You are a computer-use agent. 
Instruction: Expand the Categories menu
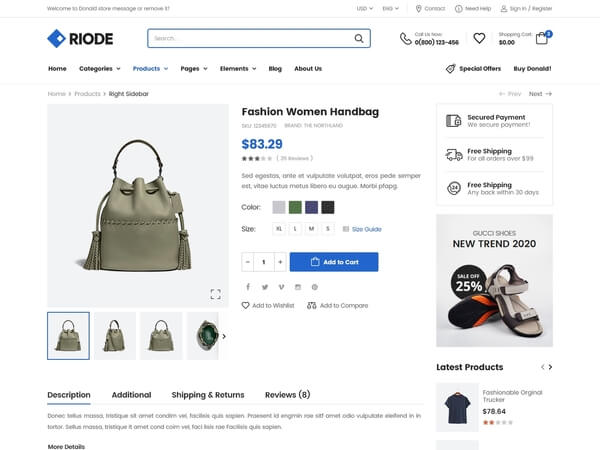[99, 69]
